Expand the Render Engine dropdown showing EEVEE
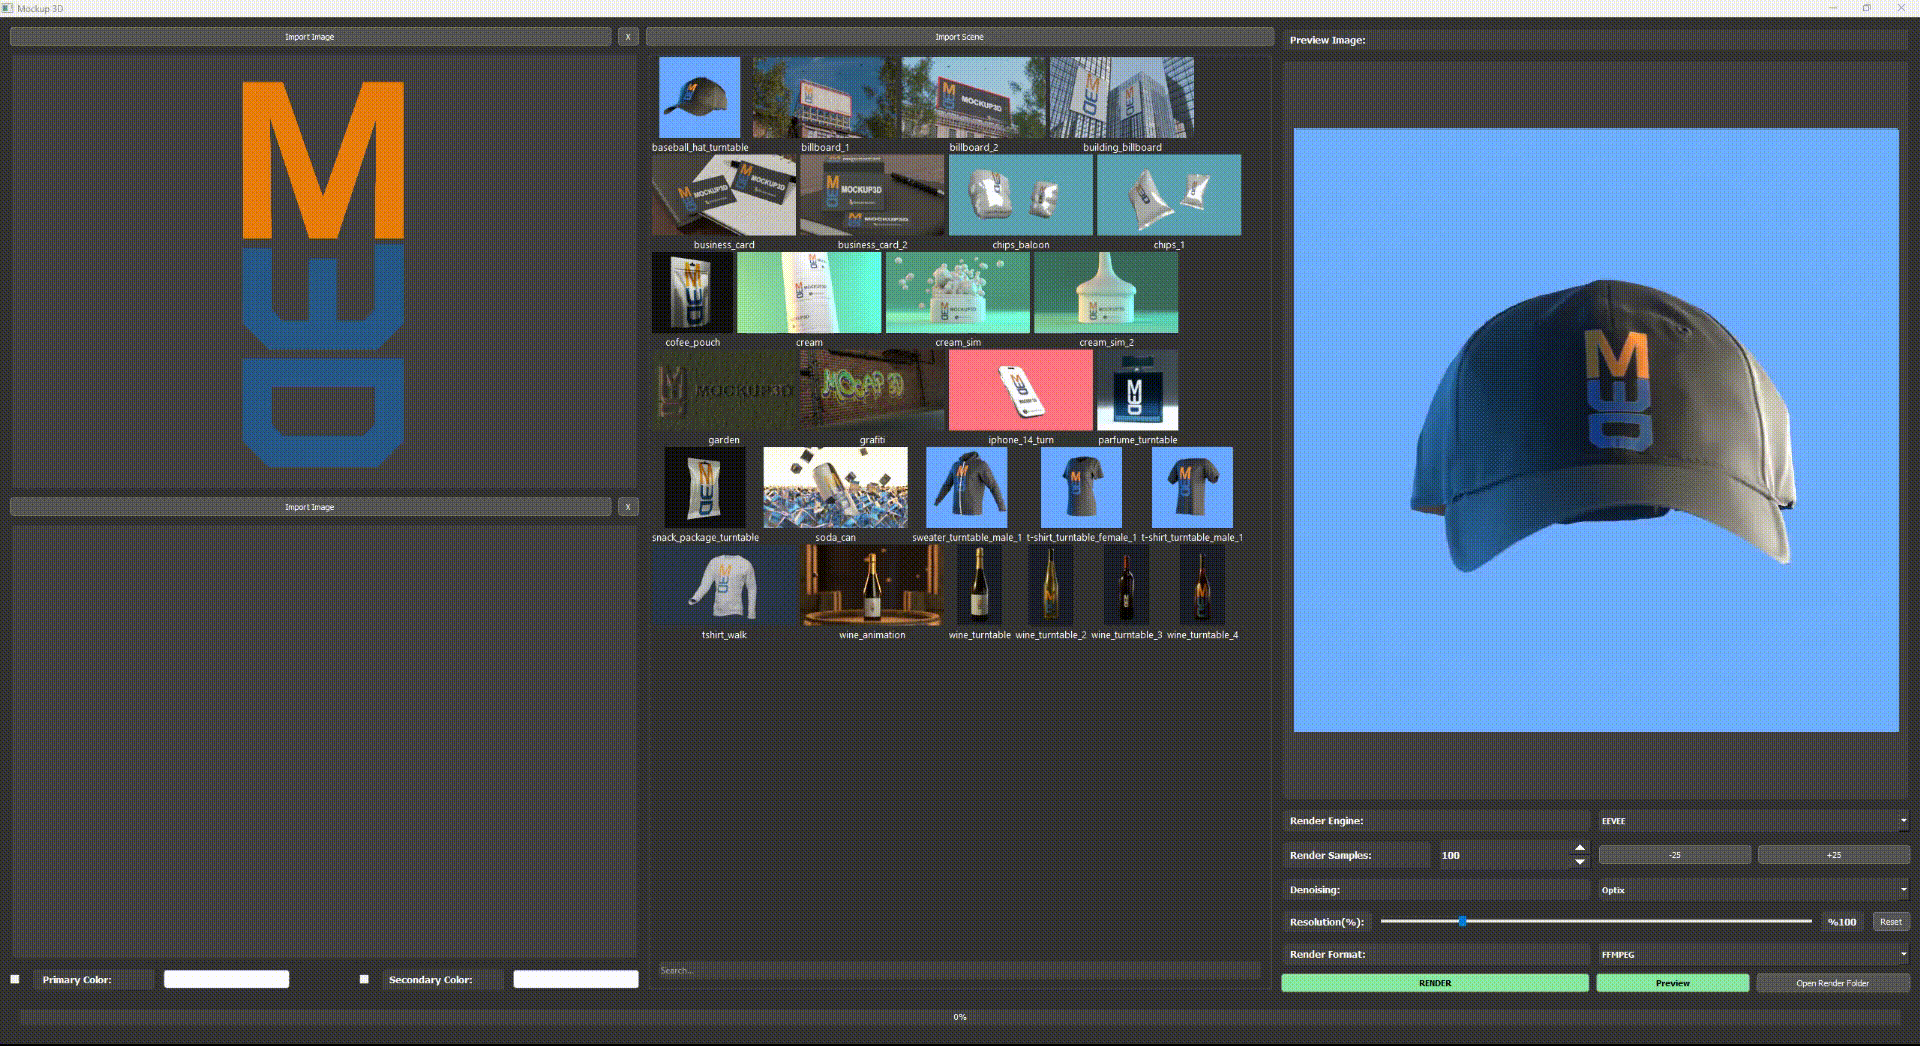 coord(1754,821)
